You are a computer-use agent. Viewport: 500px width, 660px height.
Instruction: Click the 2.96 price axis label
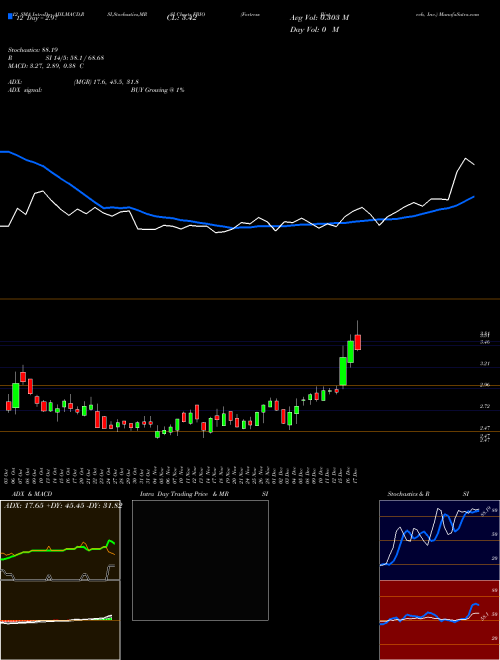coord(485,385)
